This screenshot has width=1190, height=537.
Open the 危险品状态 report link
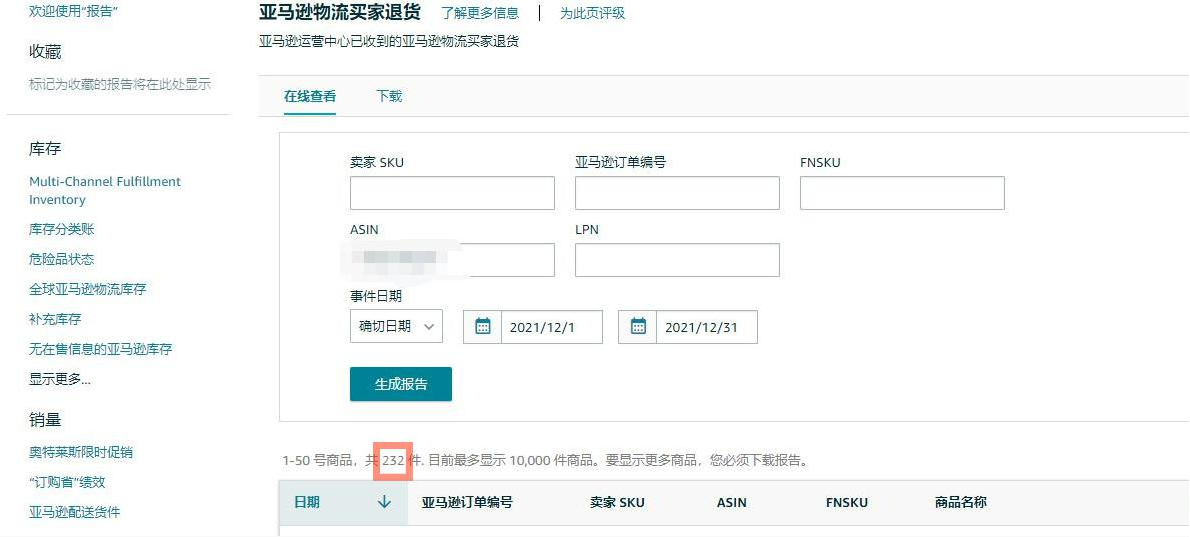click(61, 259)
